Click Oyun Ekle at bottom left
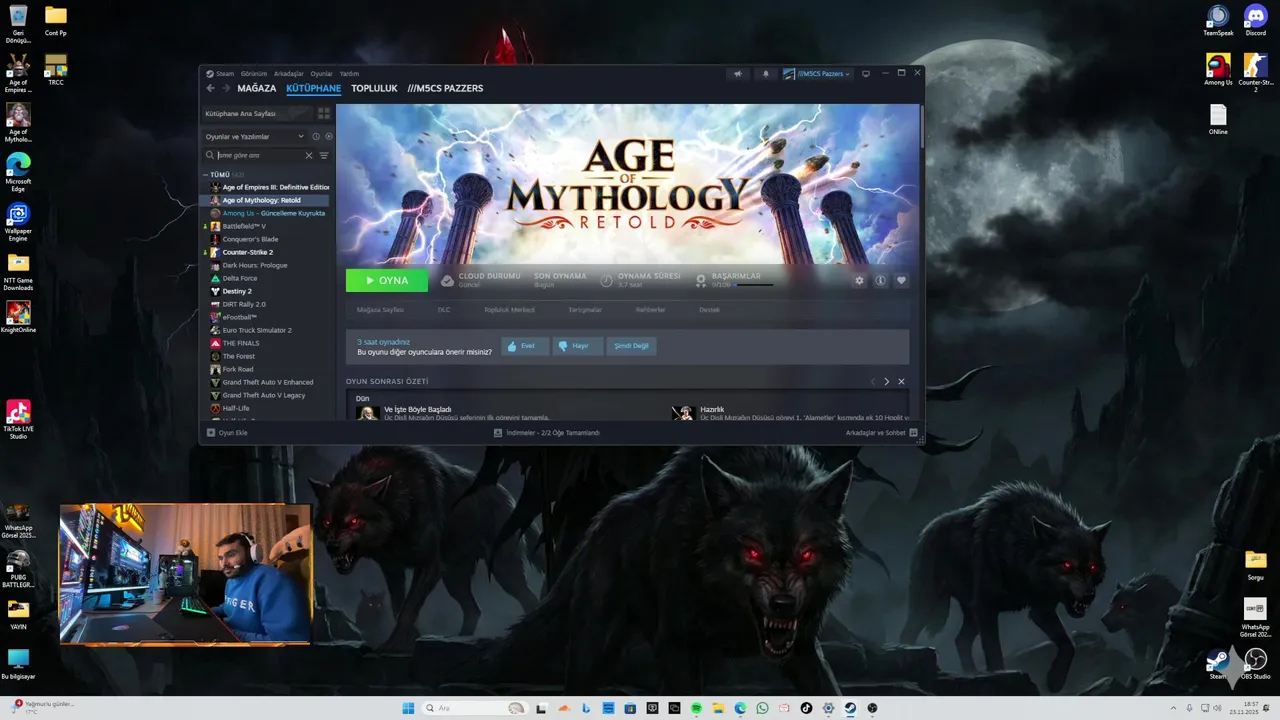1280x720 pixels. [227, 433]
